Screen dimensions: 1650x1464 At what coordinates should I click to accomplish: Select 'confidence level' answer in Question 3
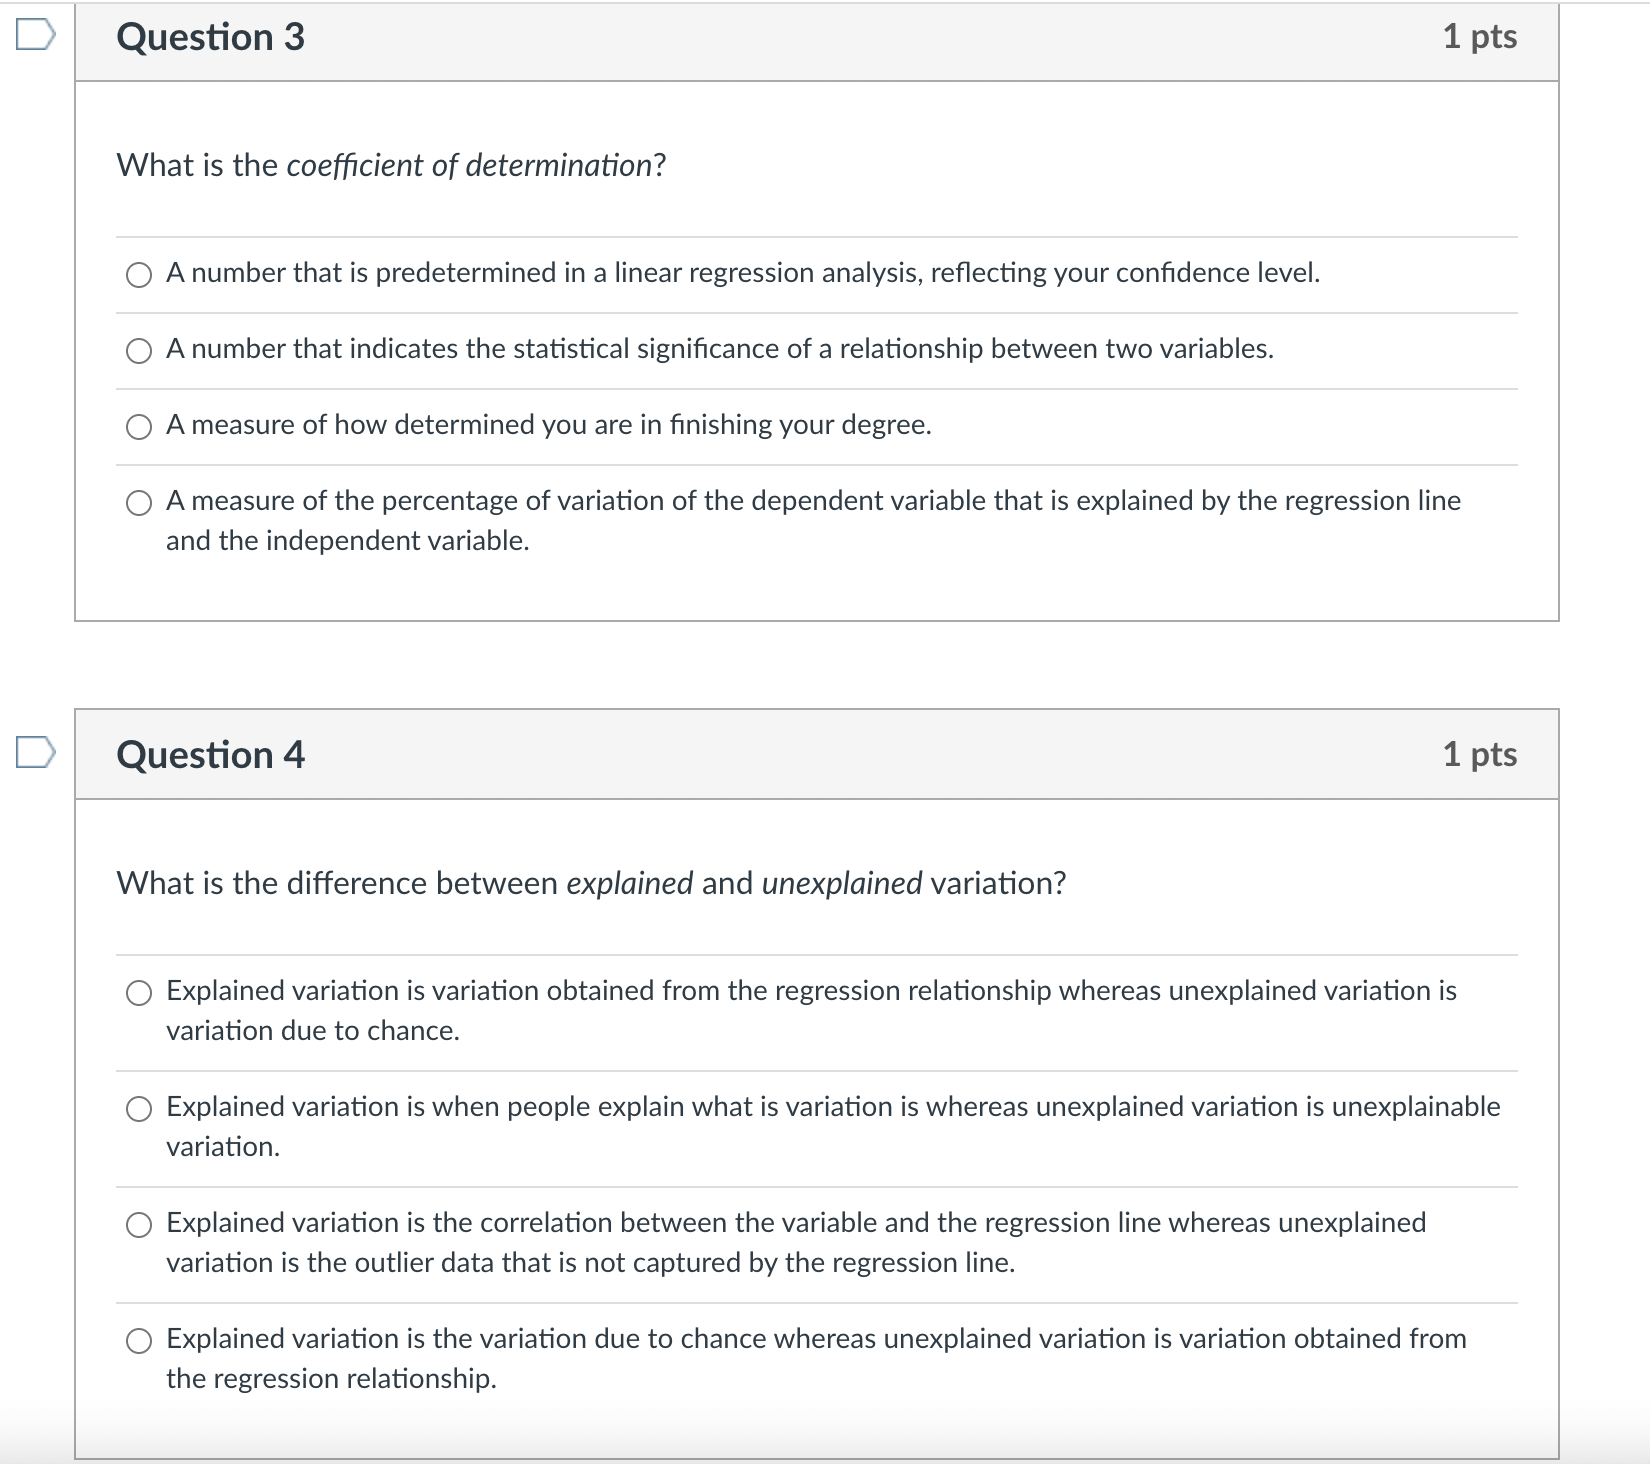click(137, 272)
